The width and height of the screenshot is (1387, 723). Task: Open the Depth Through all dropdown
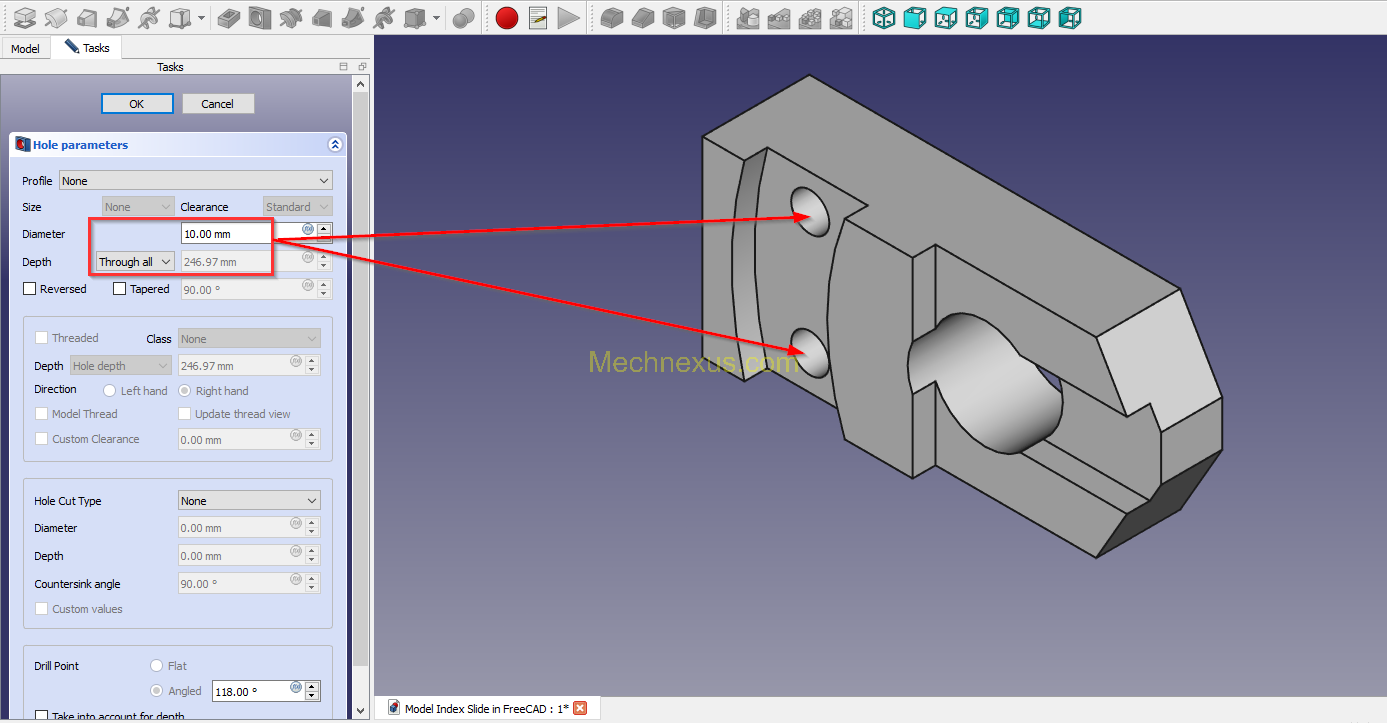pyautogui.click(x=135, y=262)
